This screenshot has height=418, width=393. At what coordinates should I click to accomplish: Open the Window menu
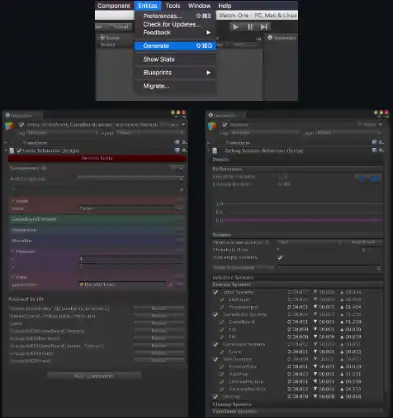199,6
